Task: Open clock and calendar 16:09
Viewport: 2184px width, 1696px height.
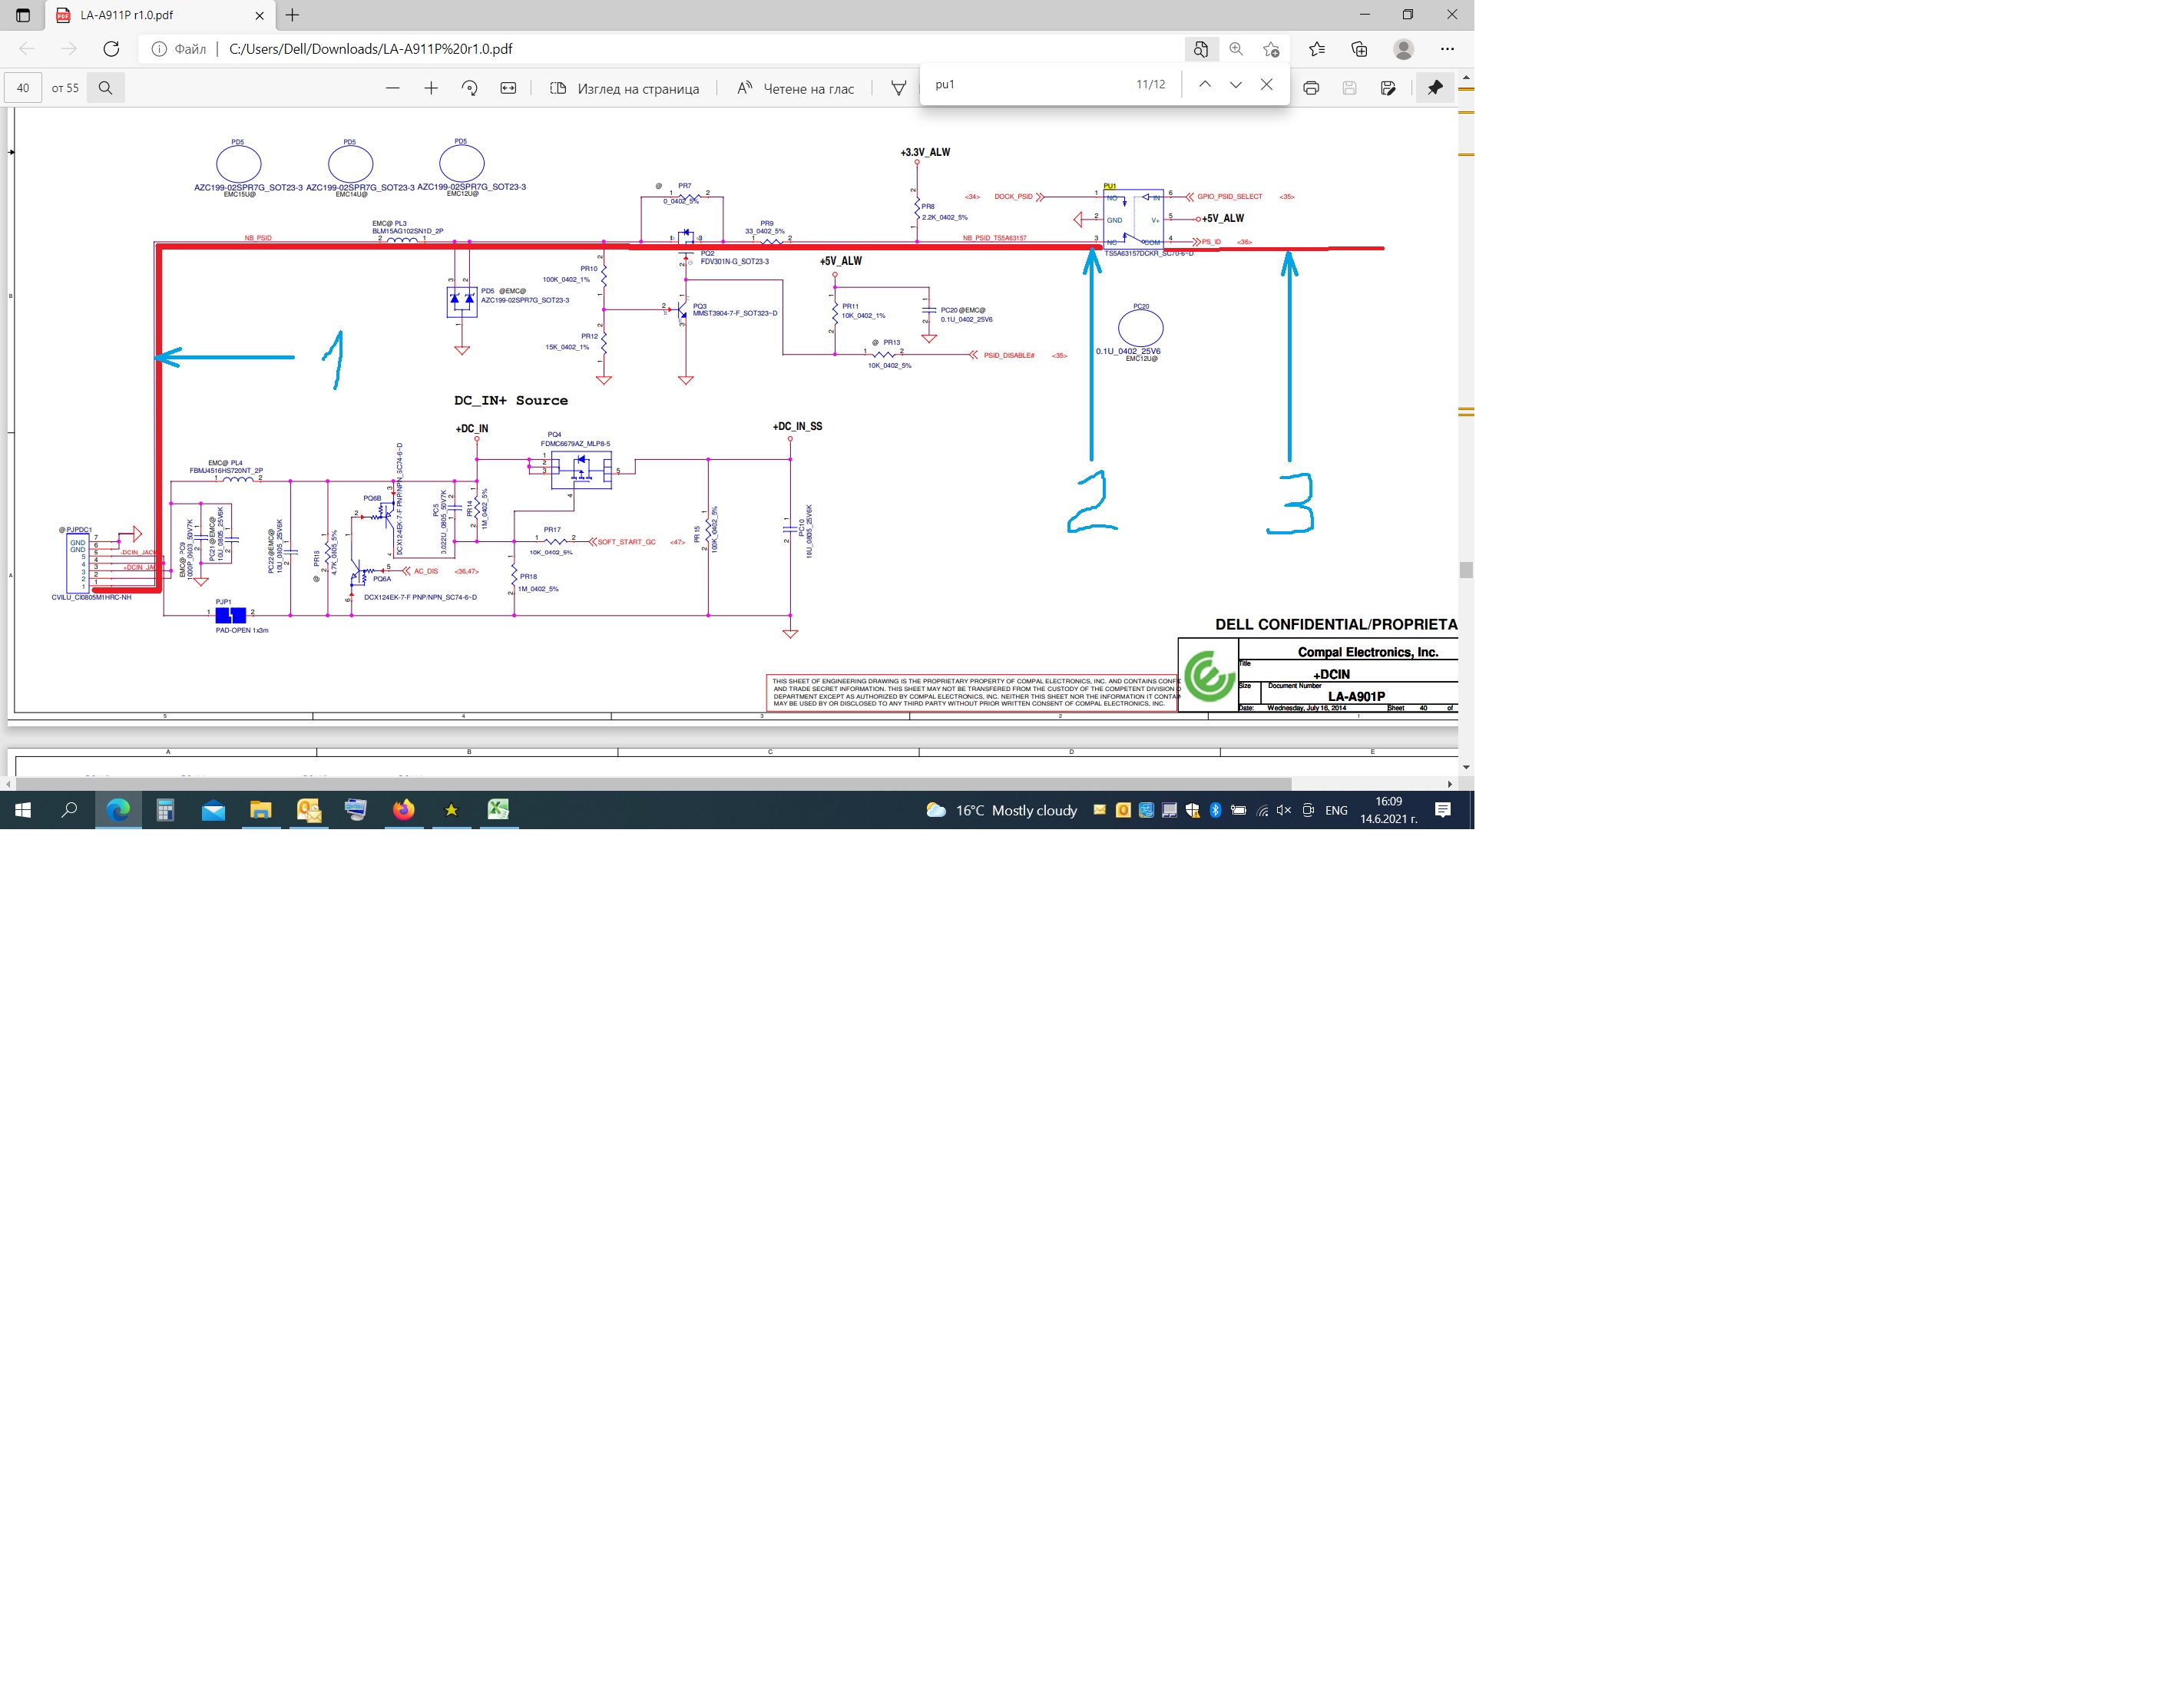Action: coord(1388,810)
